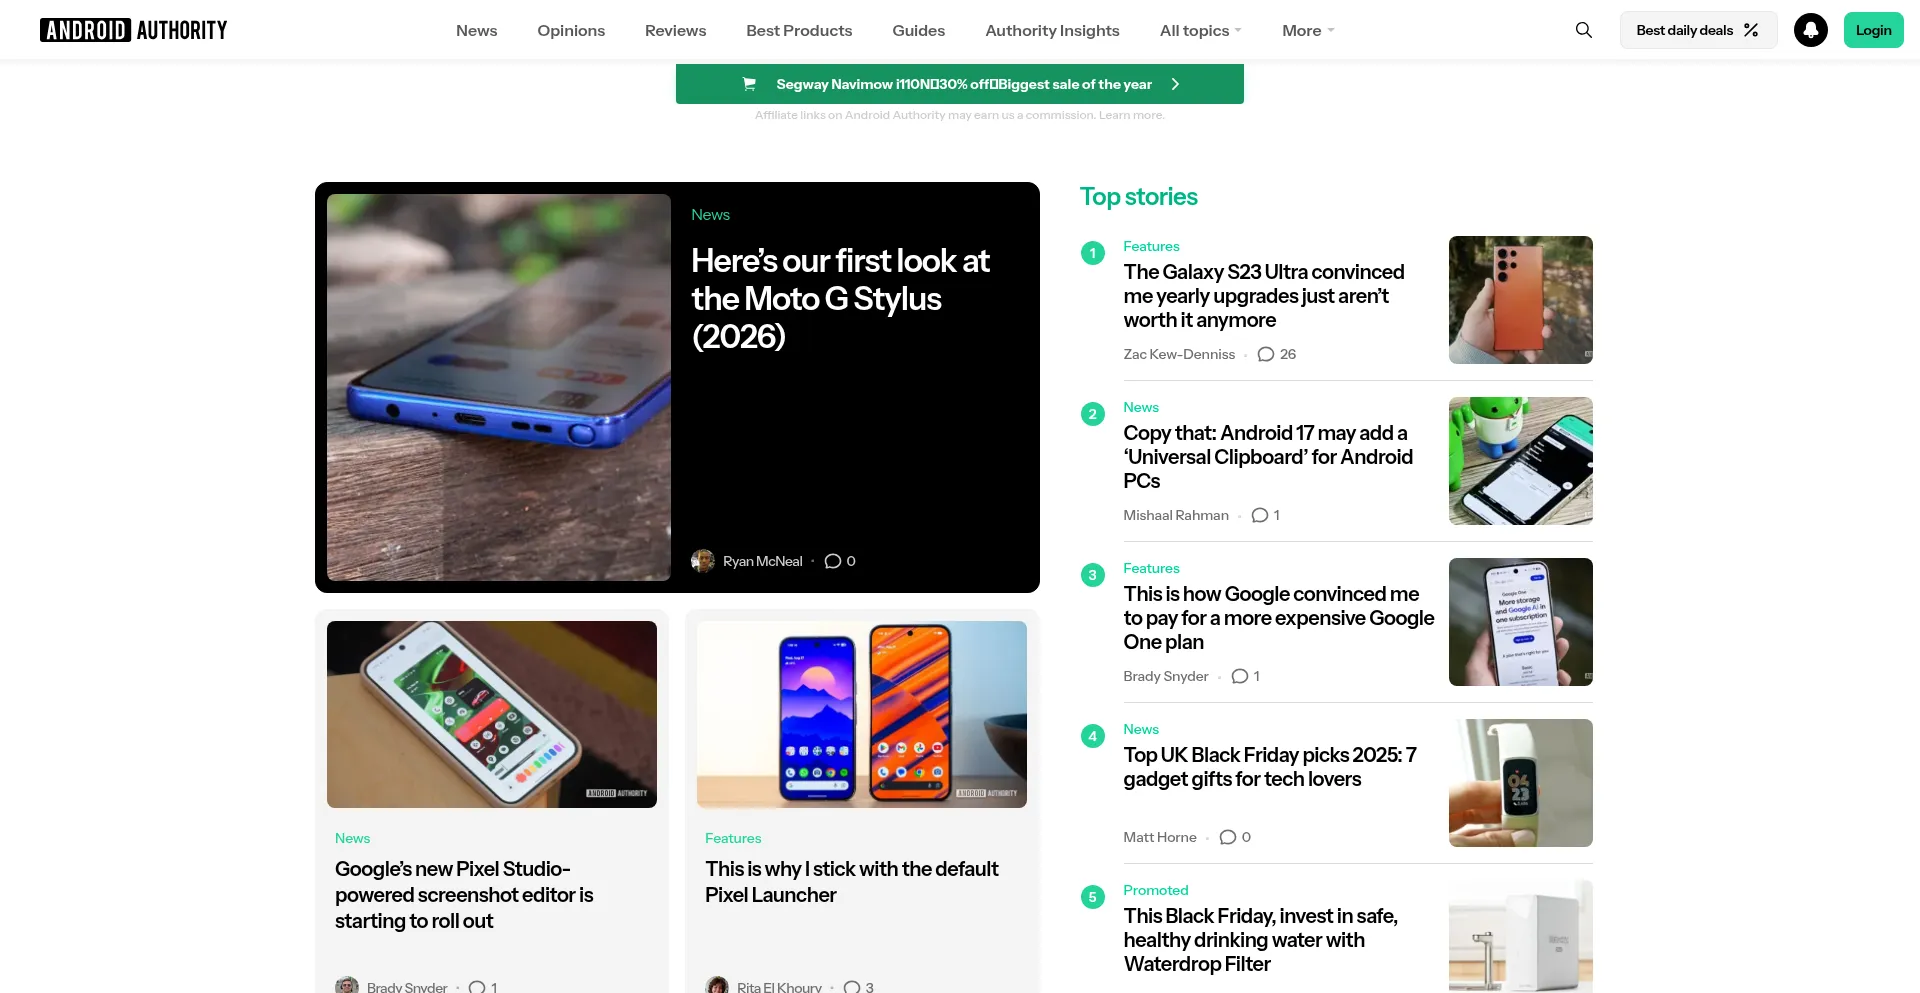Viewport: 1920px width, 993px height.
Task: Open Top UK Black Friday picks article
Action: (1270, 767)
